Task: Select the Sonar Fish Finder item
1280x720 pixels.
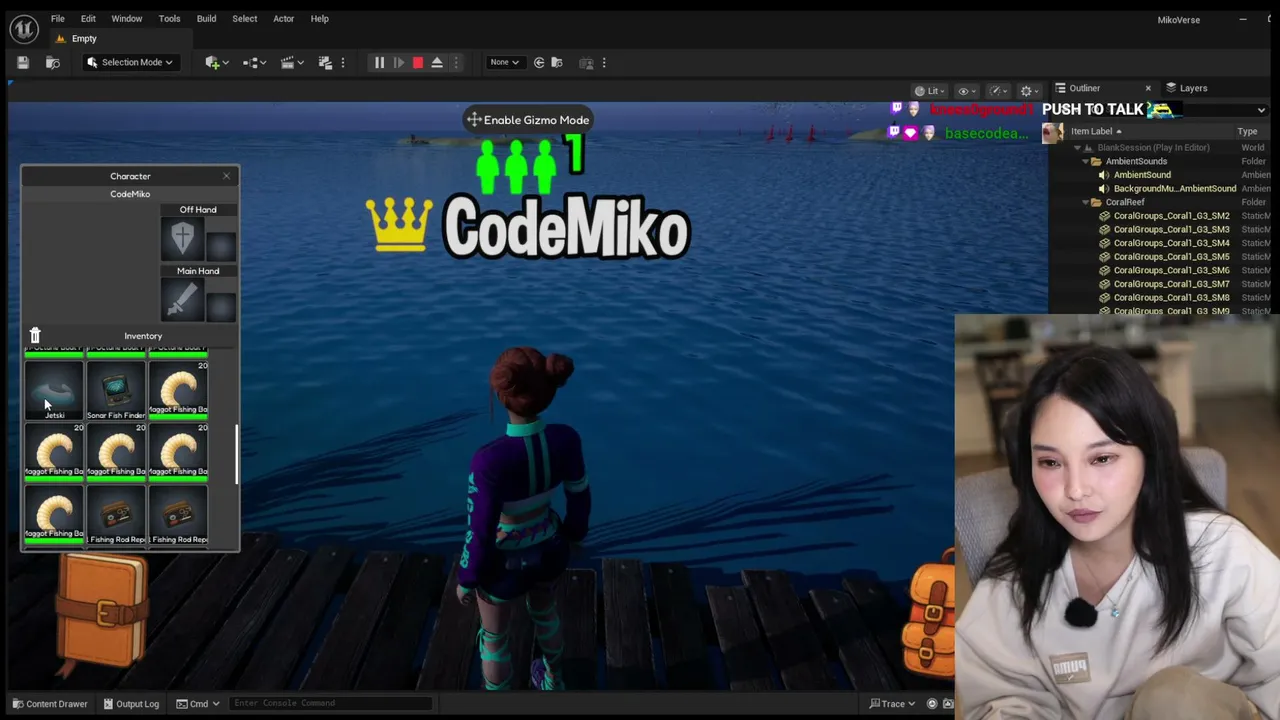Action: point(116,391)
